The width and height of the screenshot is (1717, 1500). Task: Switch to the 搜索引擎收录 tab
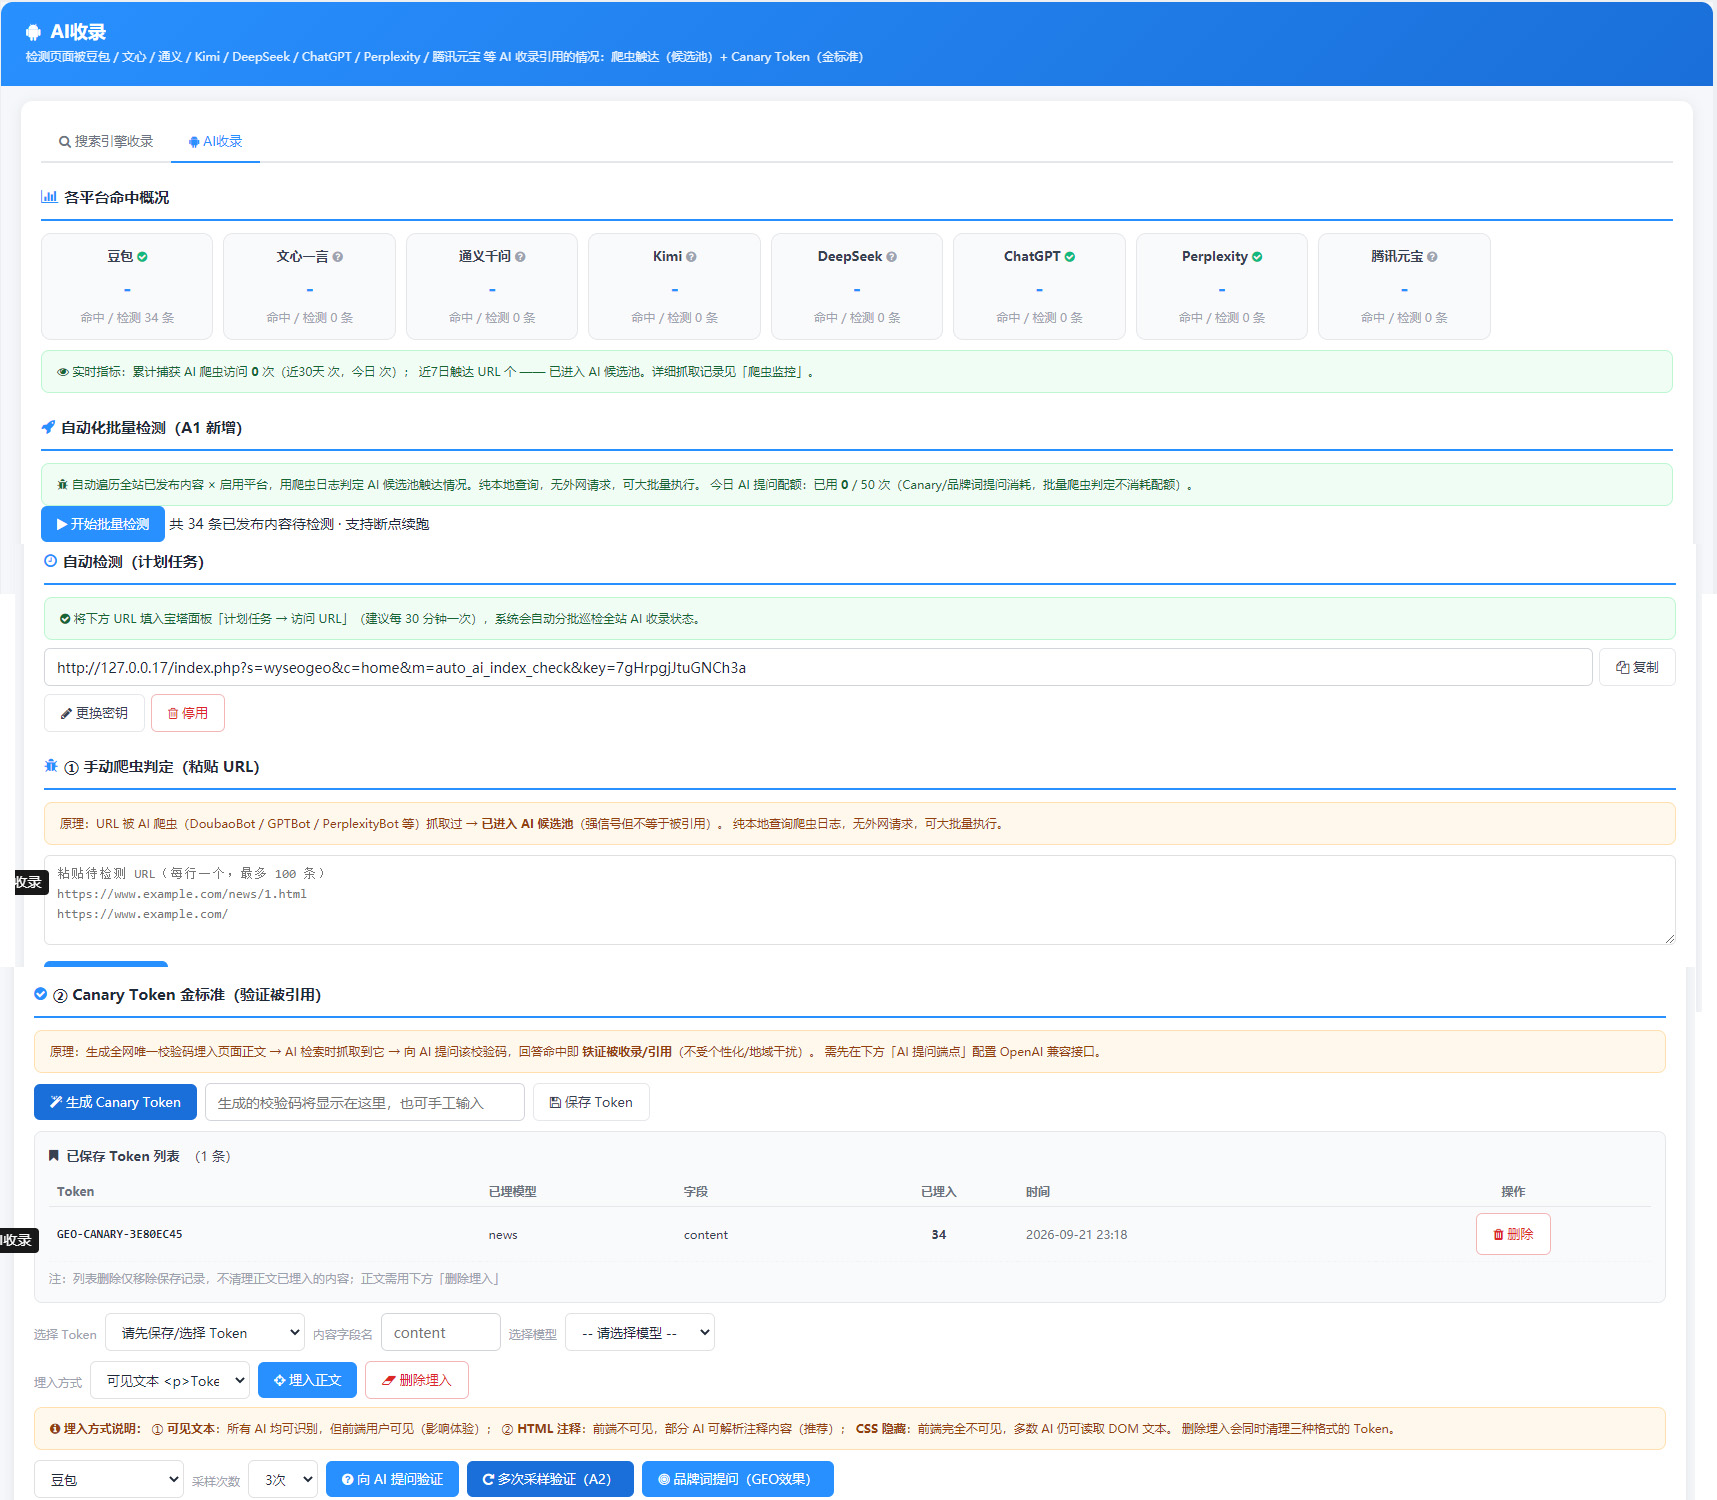(x=106, y=142)
